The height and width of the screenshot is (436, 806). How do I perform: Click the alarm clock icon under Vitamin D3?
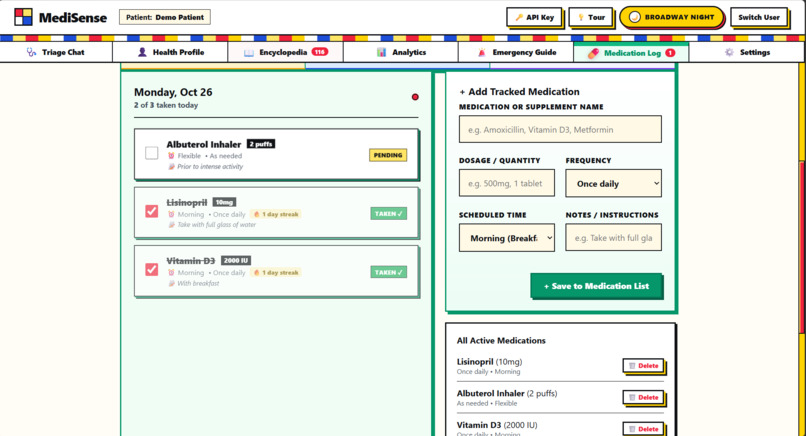(171, 272)
